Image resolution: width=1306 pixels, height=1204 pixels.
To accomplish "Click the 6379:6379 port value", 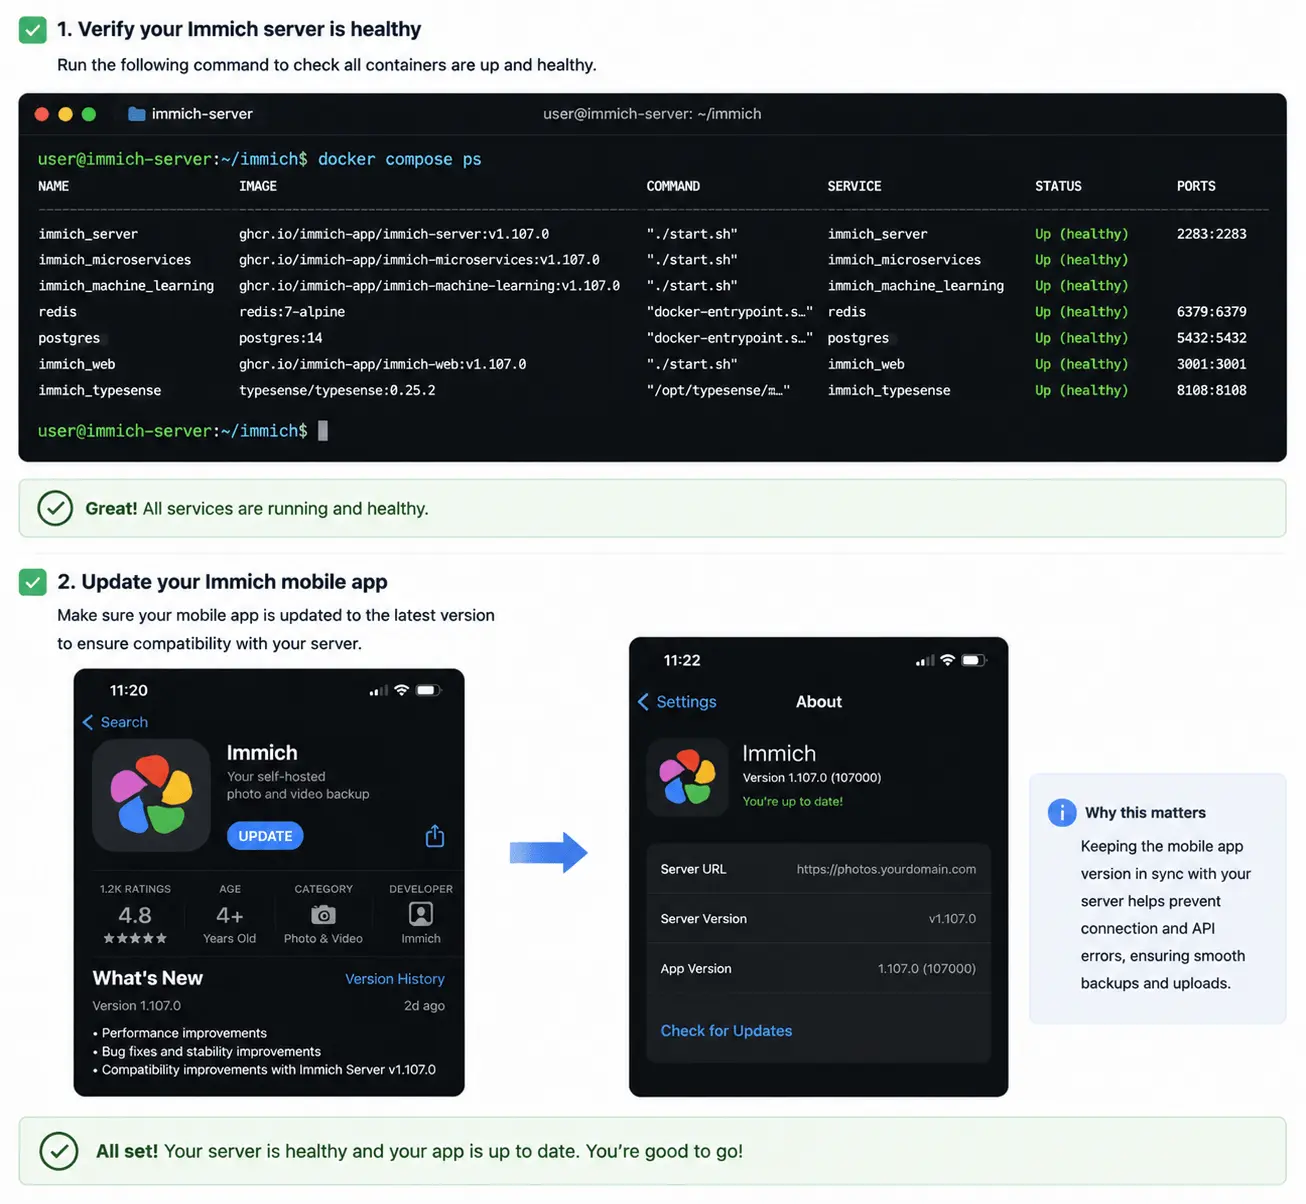I will [x=1212, y=312].
